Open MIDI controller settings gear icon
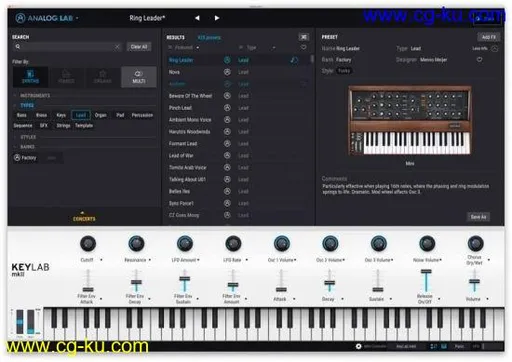This screenshot has width=512, height=362. (x=359, y=346)
